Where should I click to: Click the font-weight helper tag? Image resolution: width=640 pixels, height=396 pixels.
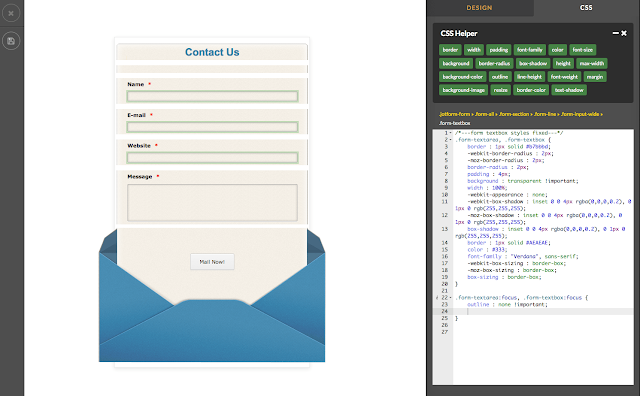point(564,77)
